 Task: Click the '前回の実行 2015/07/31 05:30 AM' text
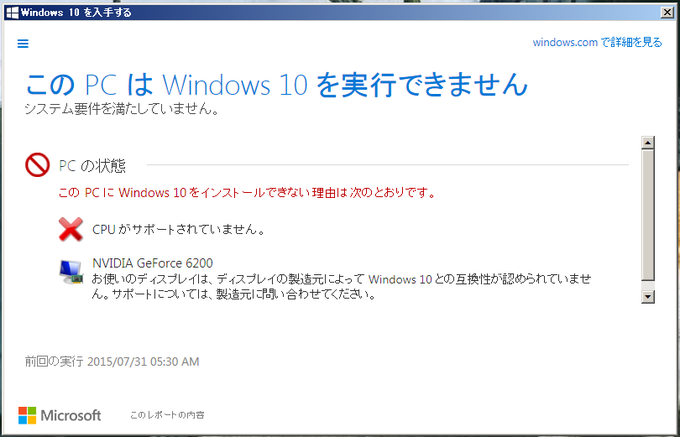point(112,362)
